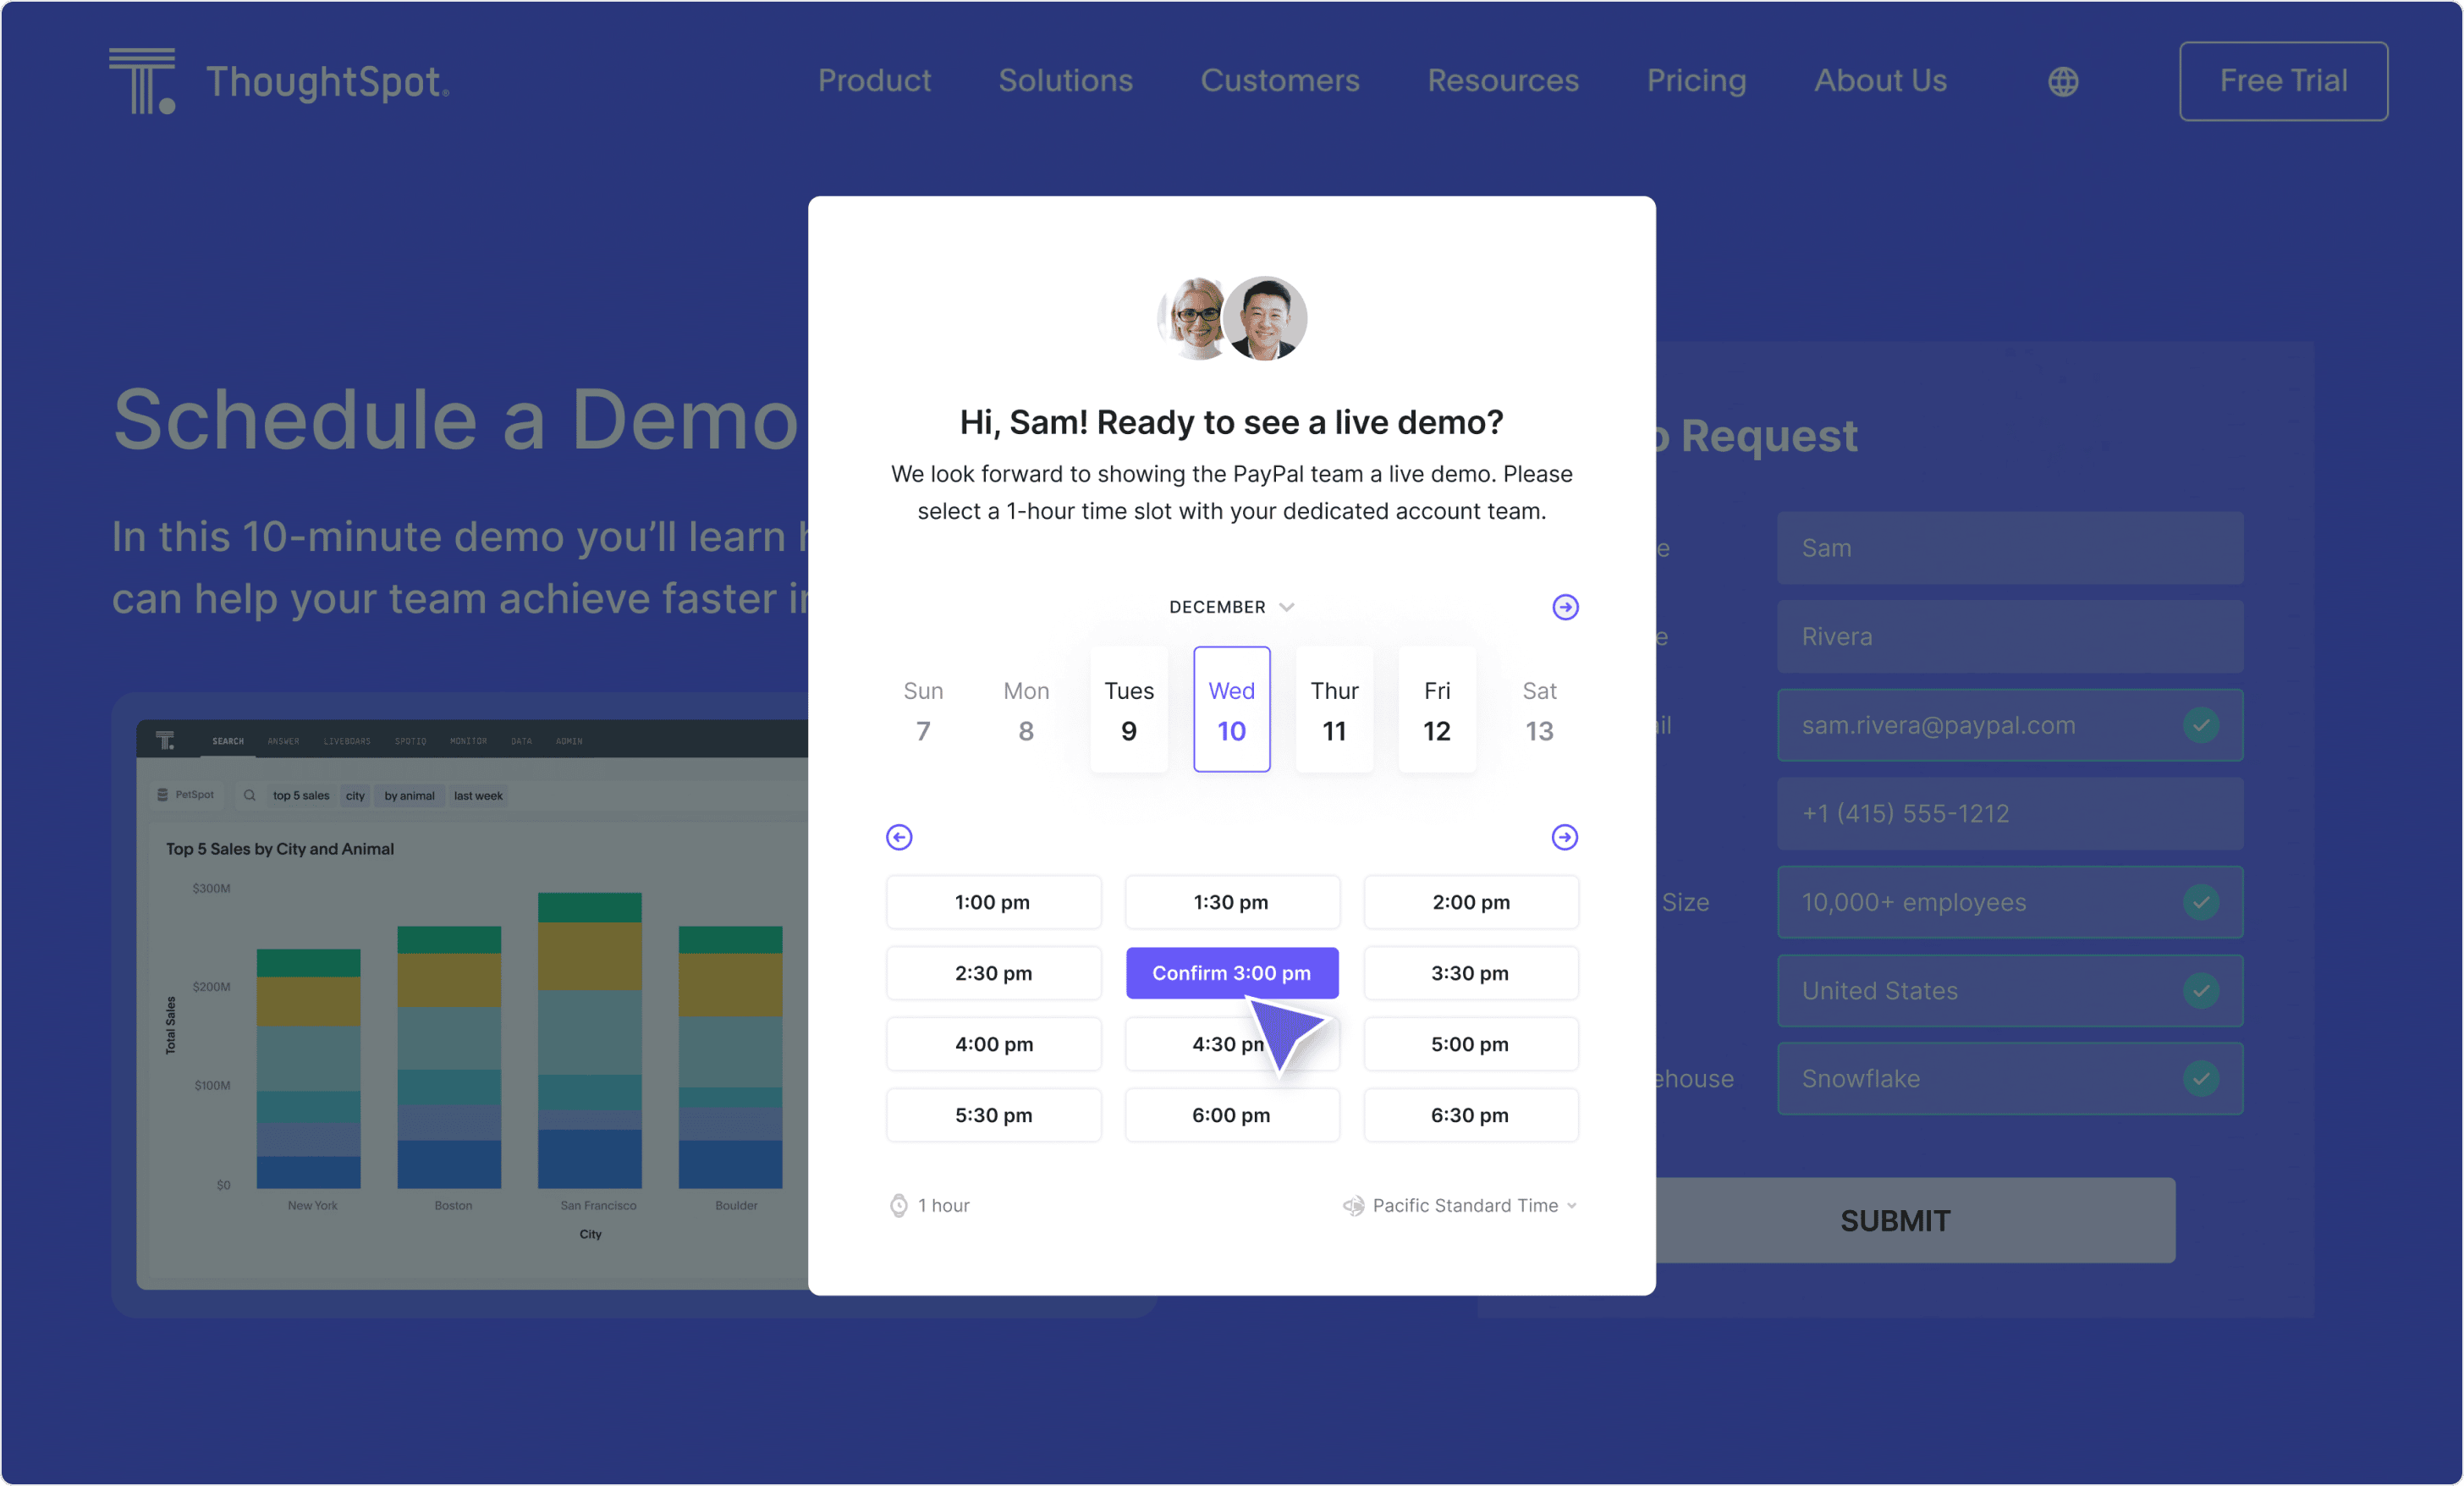The width and height of the screenshot is (2464, 1486).
Task: Click the phone field +1 (415) 555-1212
Action: [2010, 814]
